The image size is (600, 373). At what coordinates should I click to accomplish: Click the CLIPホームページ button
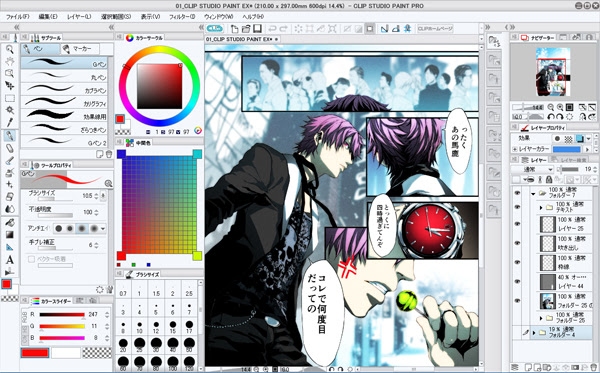point(435,29)
